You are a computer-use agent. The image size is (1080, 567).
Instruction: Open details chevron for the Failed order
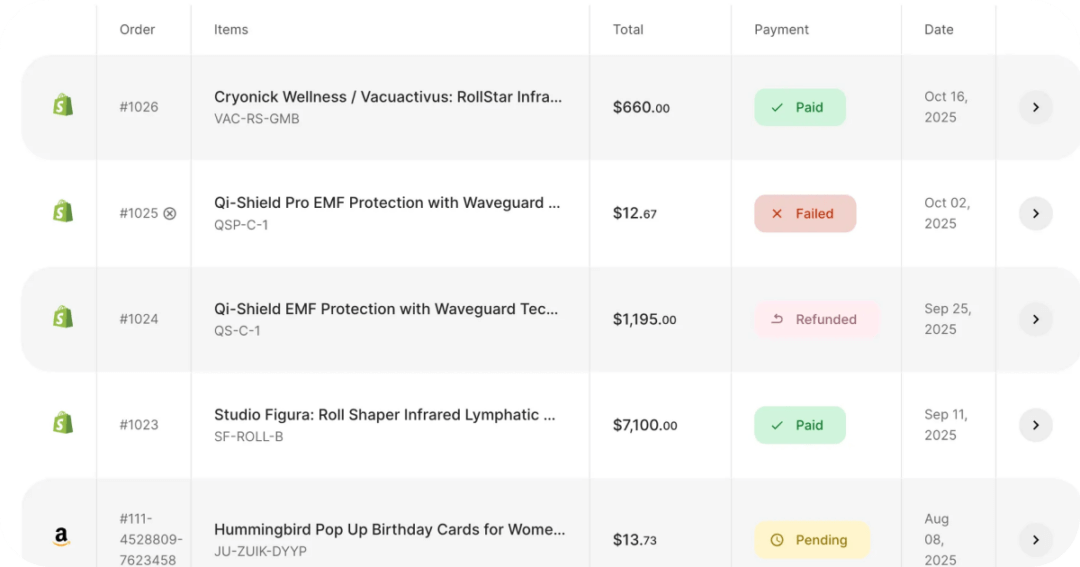(x=1035, y=213)
